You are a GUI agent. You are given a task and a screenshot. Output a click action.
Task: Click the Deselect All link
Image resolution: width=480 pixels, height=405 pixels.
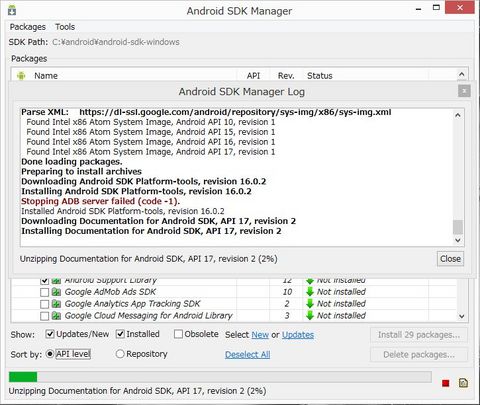[248, 354]
